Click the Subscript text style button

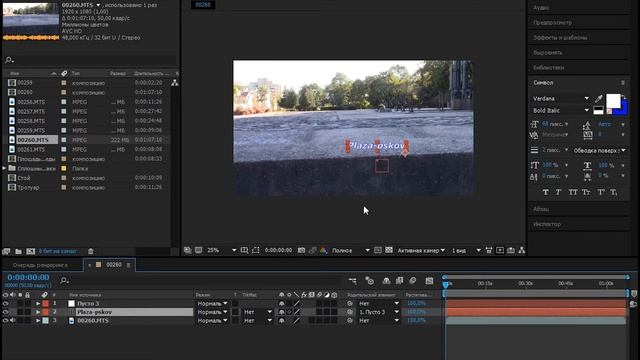[613, 192]
